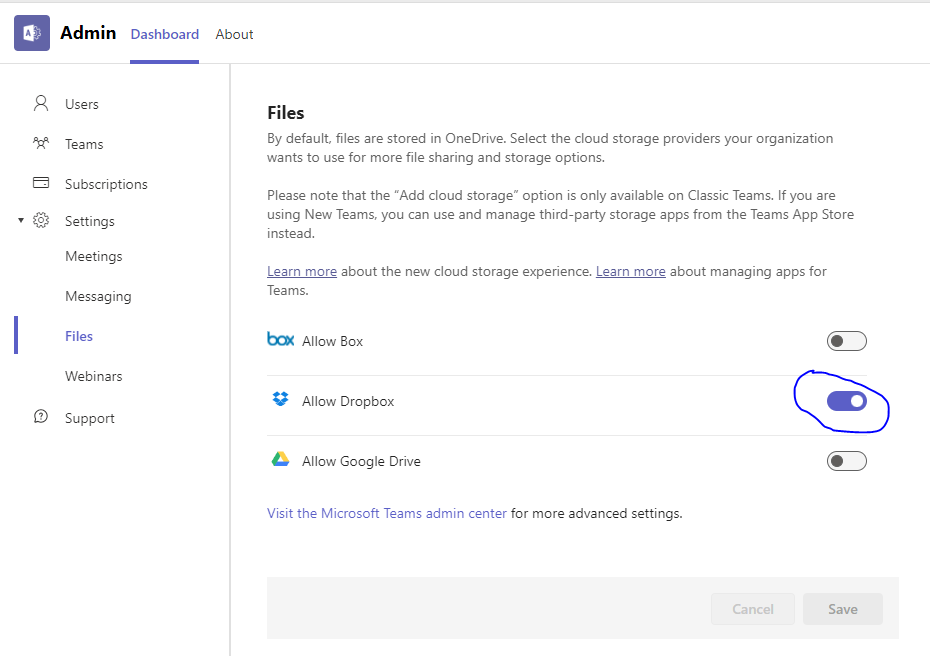This screenshot has height=656, width=930.
Task: Collapse the Settings section chevron
Action: click(21, 220)
